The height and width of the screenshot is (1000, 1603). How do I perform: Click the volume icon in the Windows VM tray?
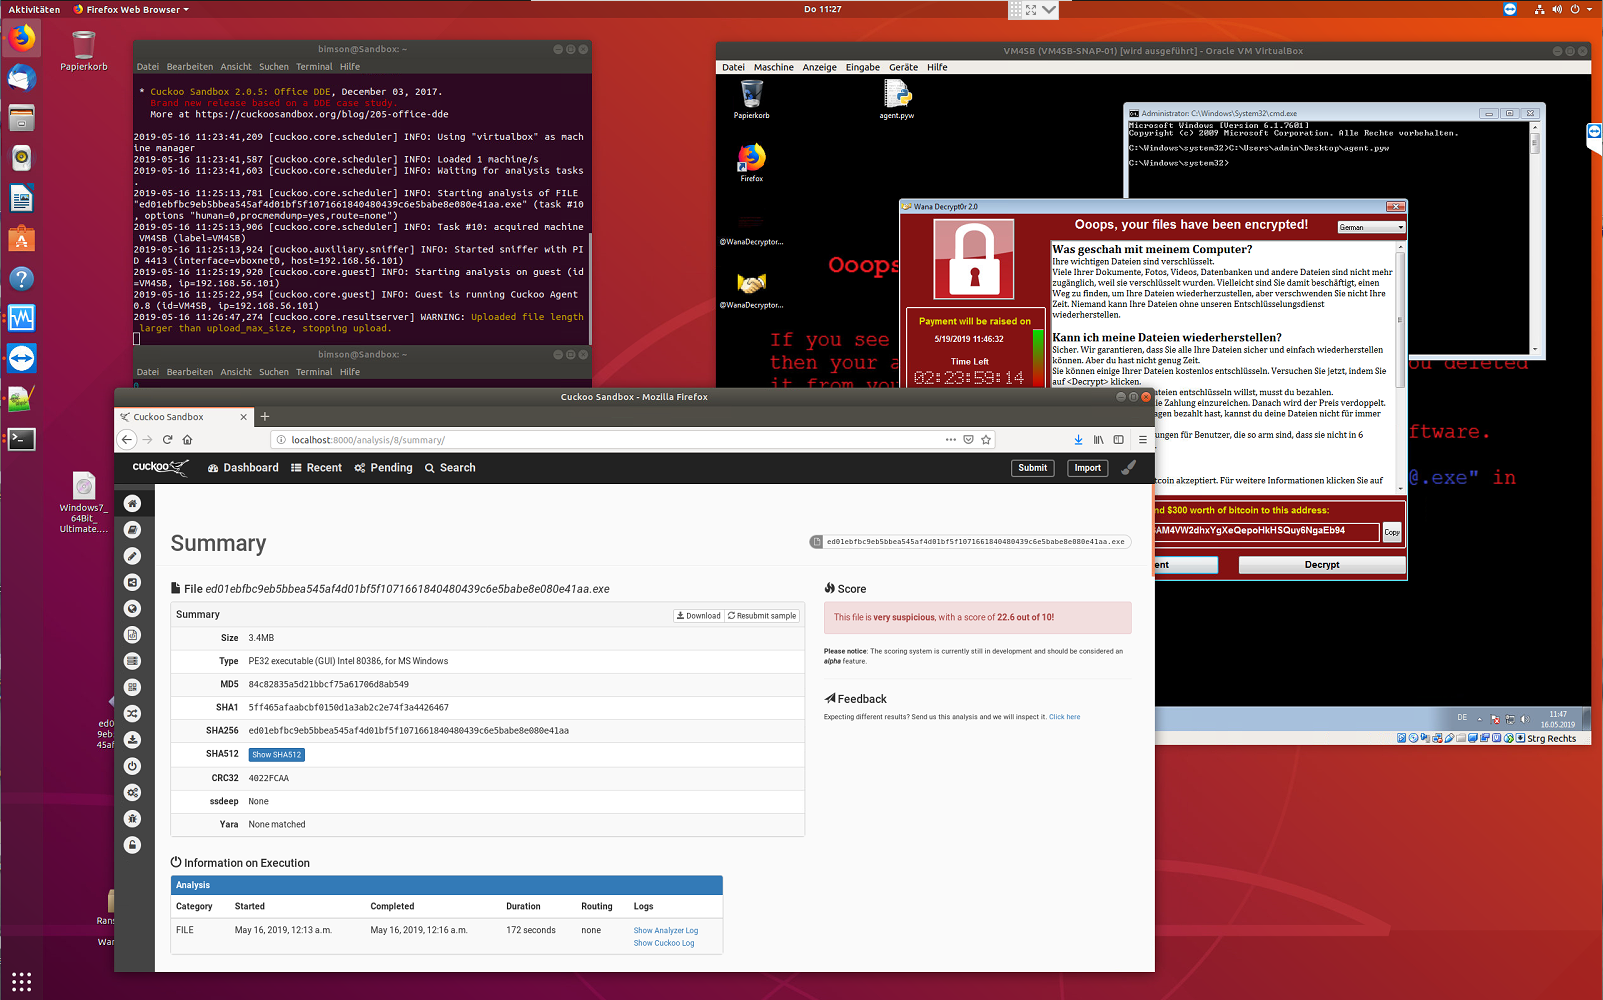point(1525,719)
